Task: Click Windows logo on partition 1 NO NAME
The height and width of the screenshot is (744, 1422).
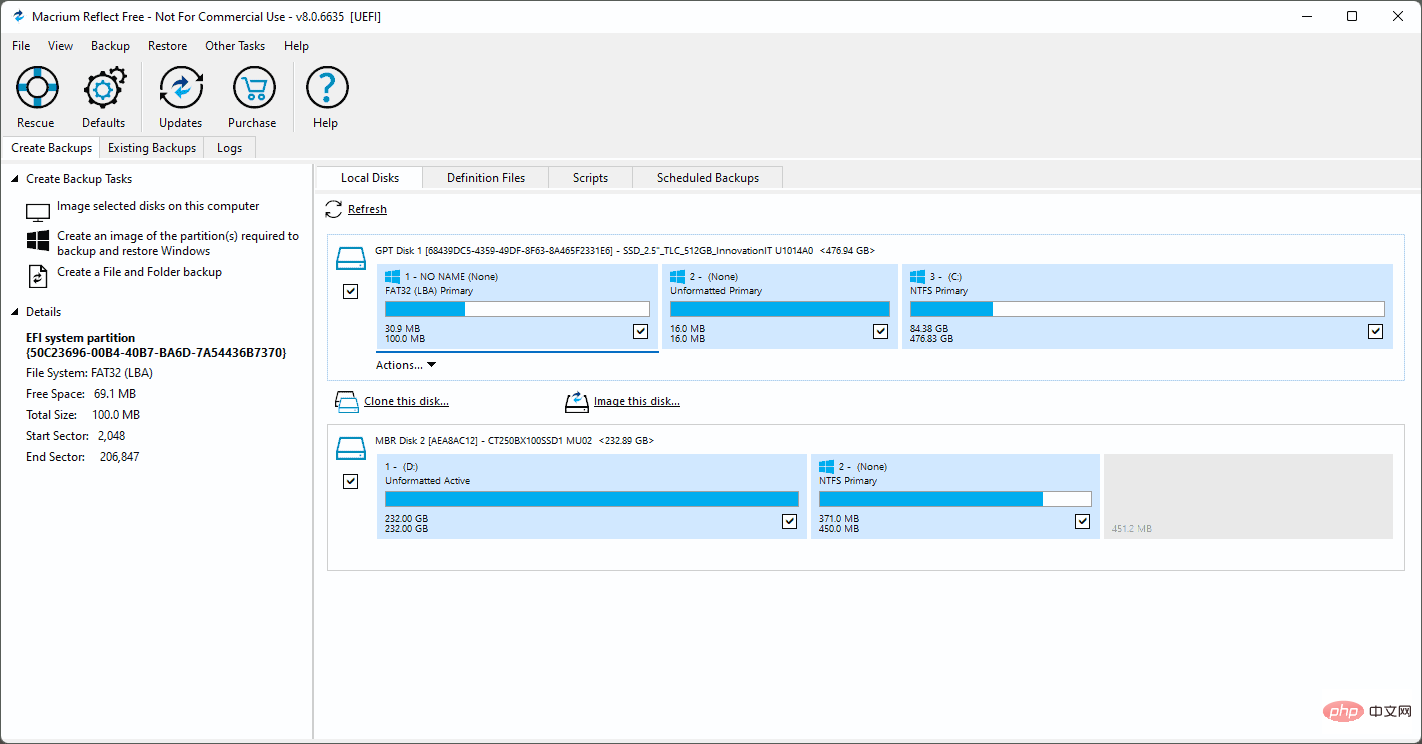Action: tap(393, 277)
